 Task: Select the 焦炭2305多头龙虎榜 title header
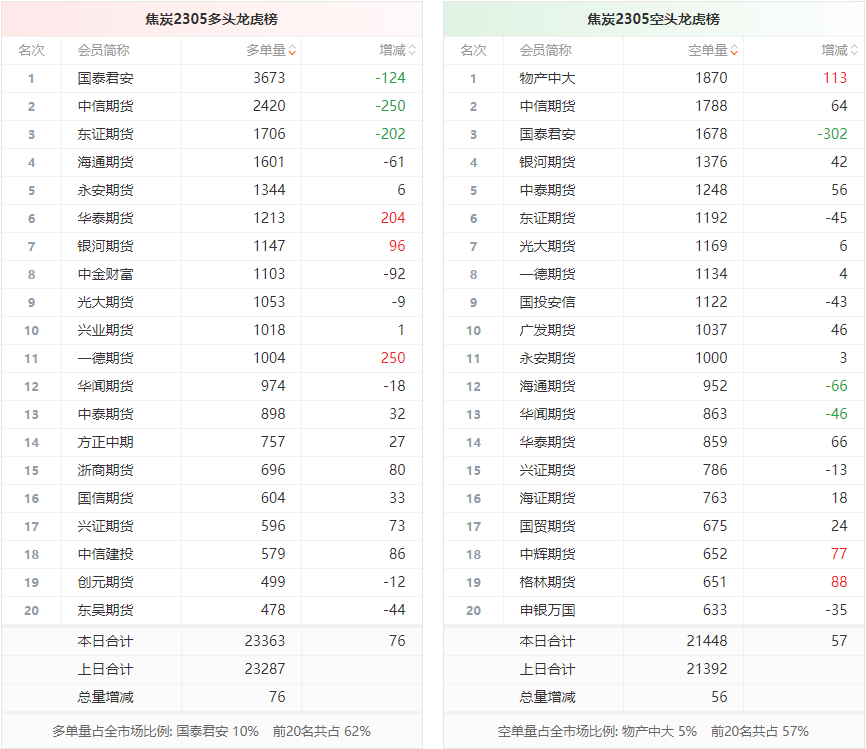tap(211, 19)
